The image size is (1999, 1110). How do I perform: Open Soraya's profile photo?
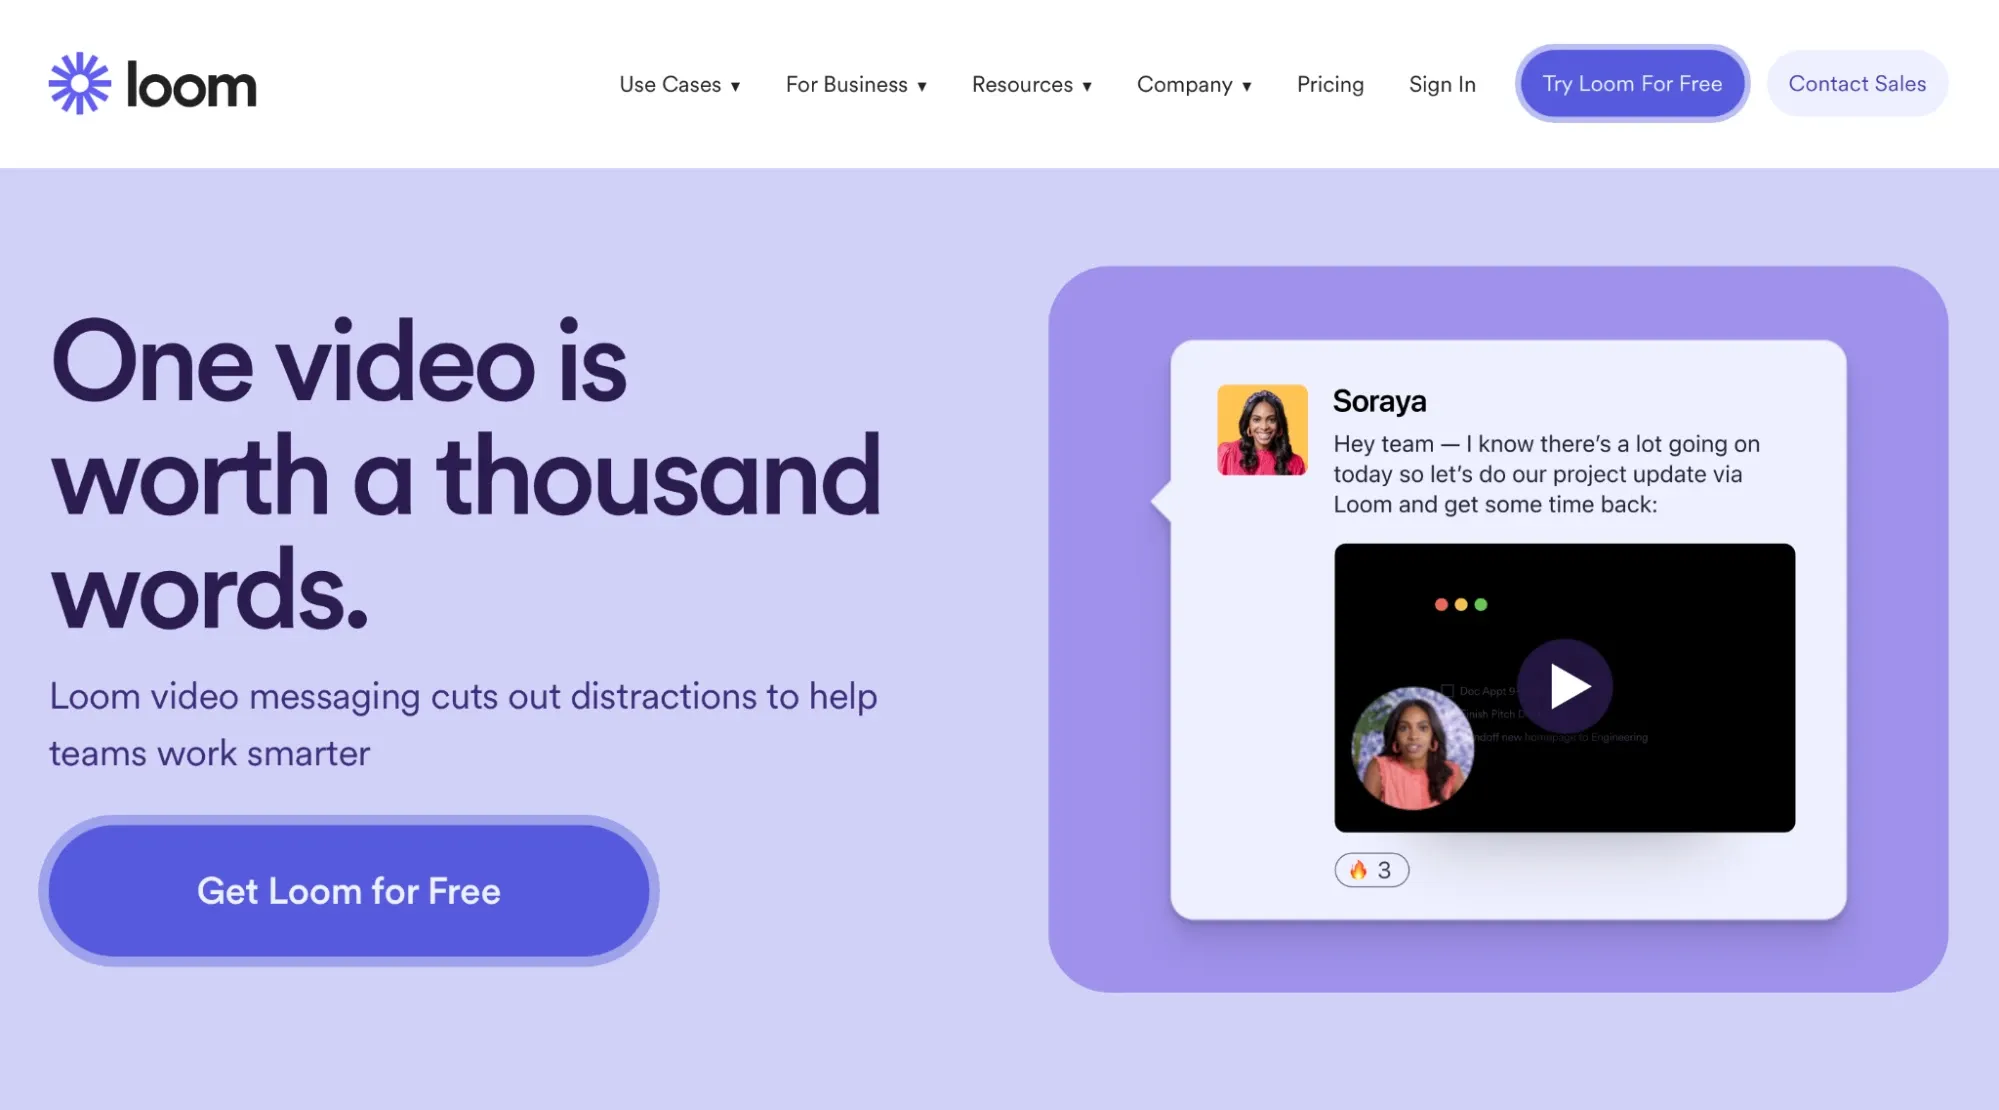click(x=1262, y=430)
